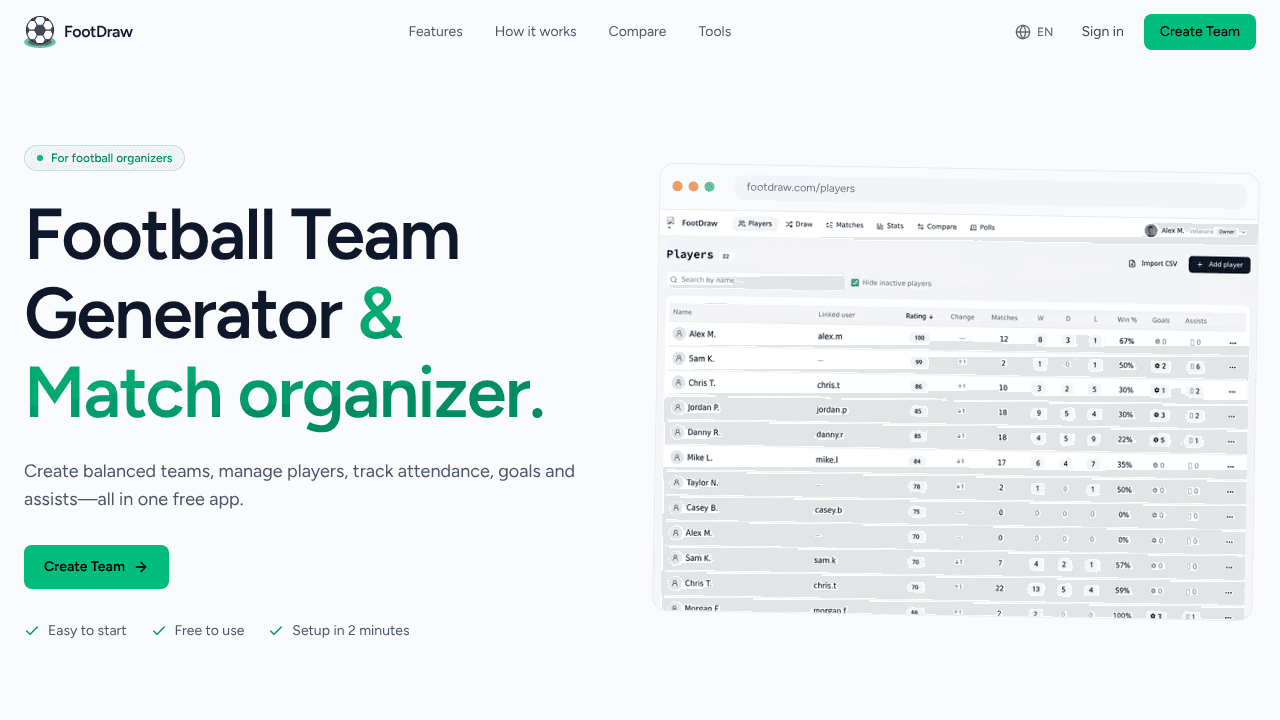
Task: Click the 67% win rate cell
Action: (1126, 341)
